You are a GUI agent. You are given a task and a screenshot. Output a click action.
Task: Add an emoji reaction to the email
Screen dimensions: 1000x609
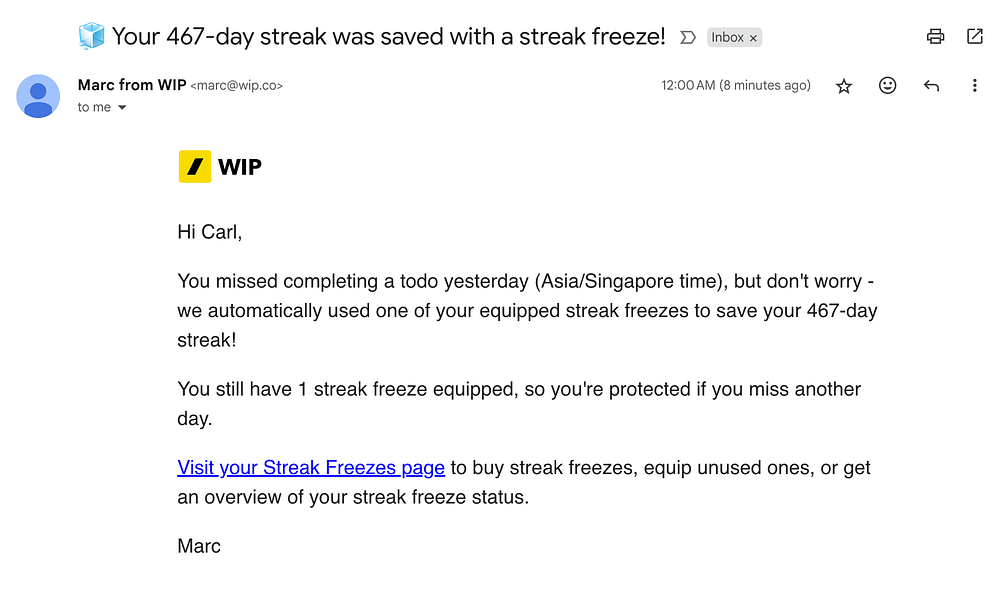pos(887,86)
